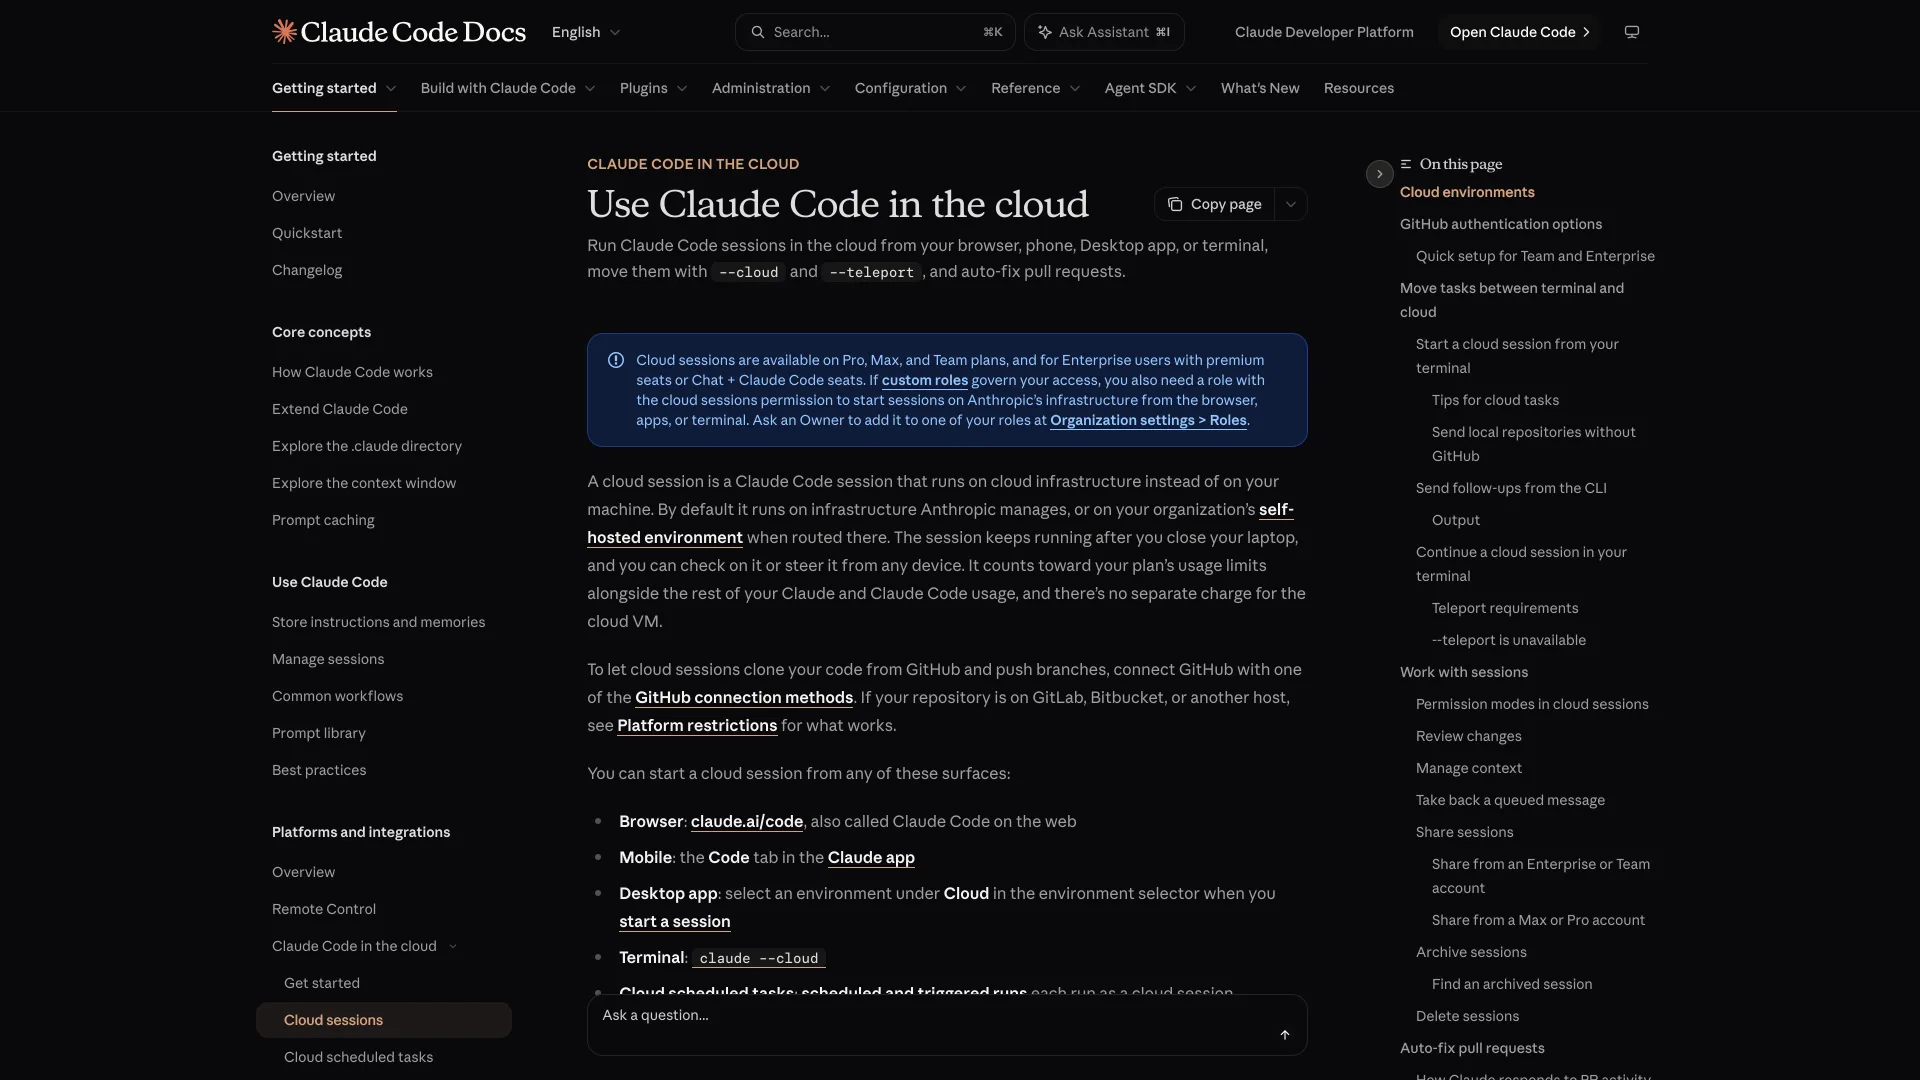Open the Platform restrictions link
1920x1080 pixels.
tap(697, 725)
